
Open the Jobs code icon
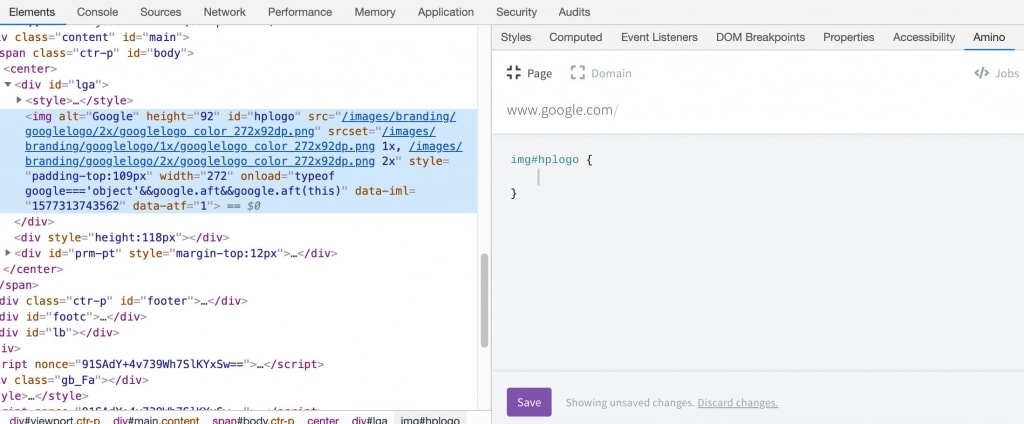pyautogui.click(x=981, y=73)
